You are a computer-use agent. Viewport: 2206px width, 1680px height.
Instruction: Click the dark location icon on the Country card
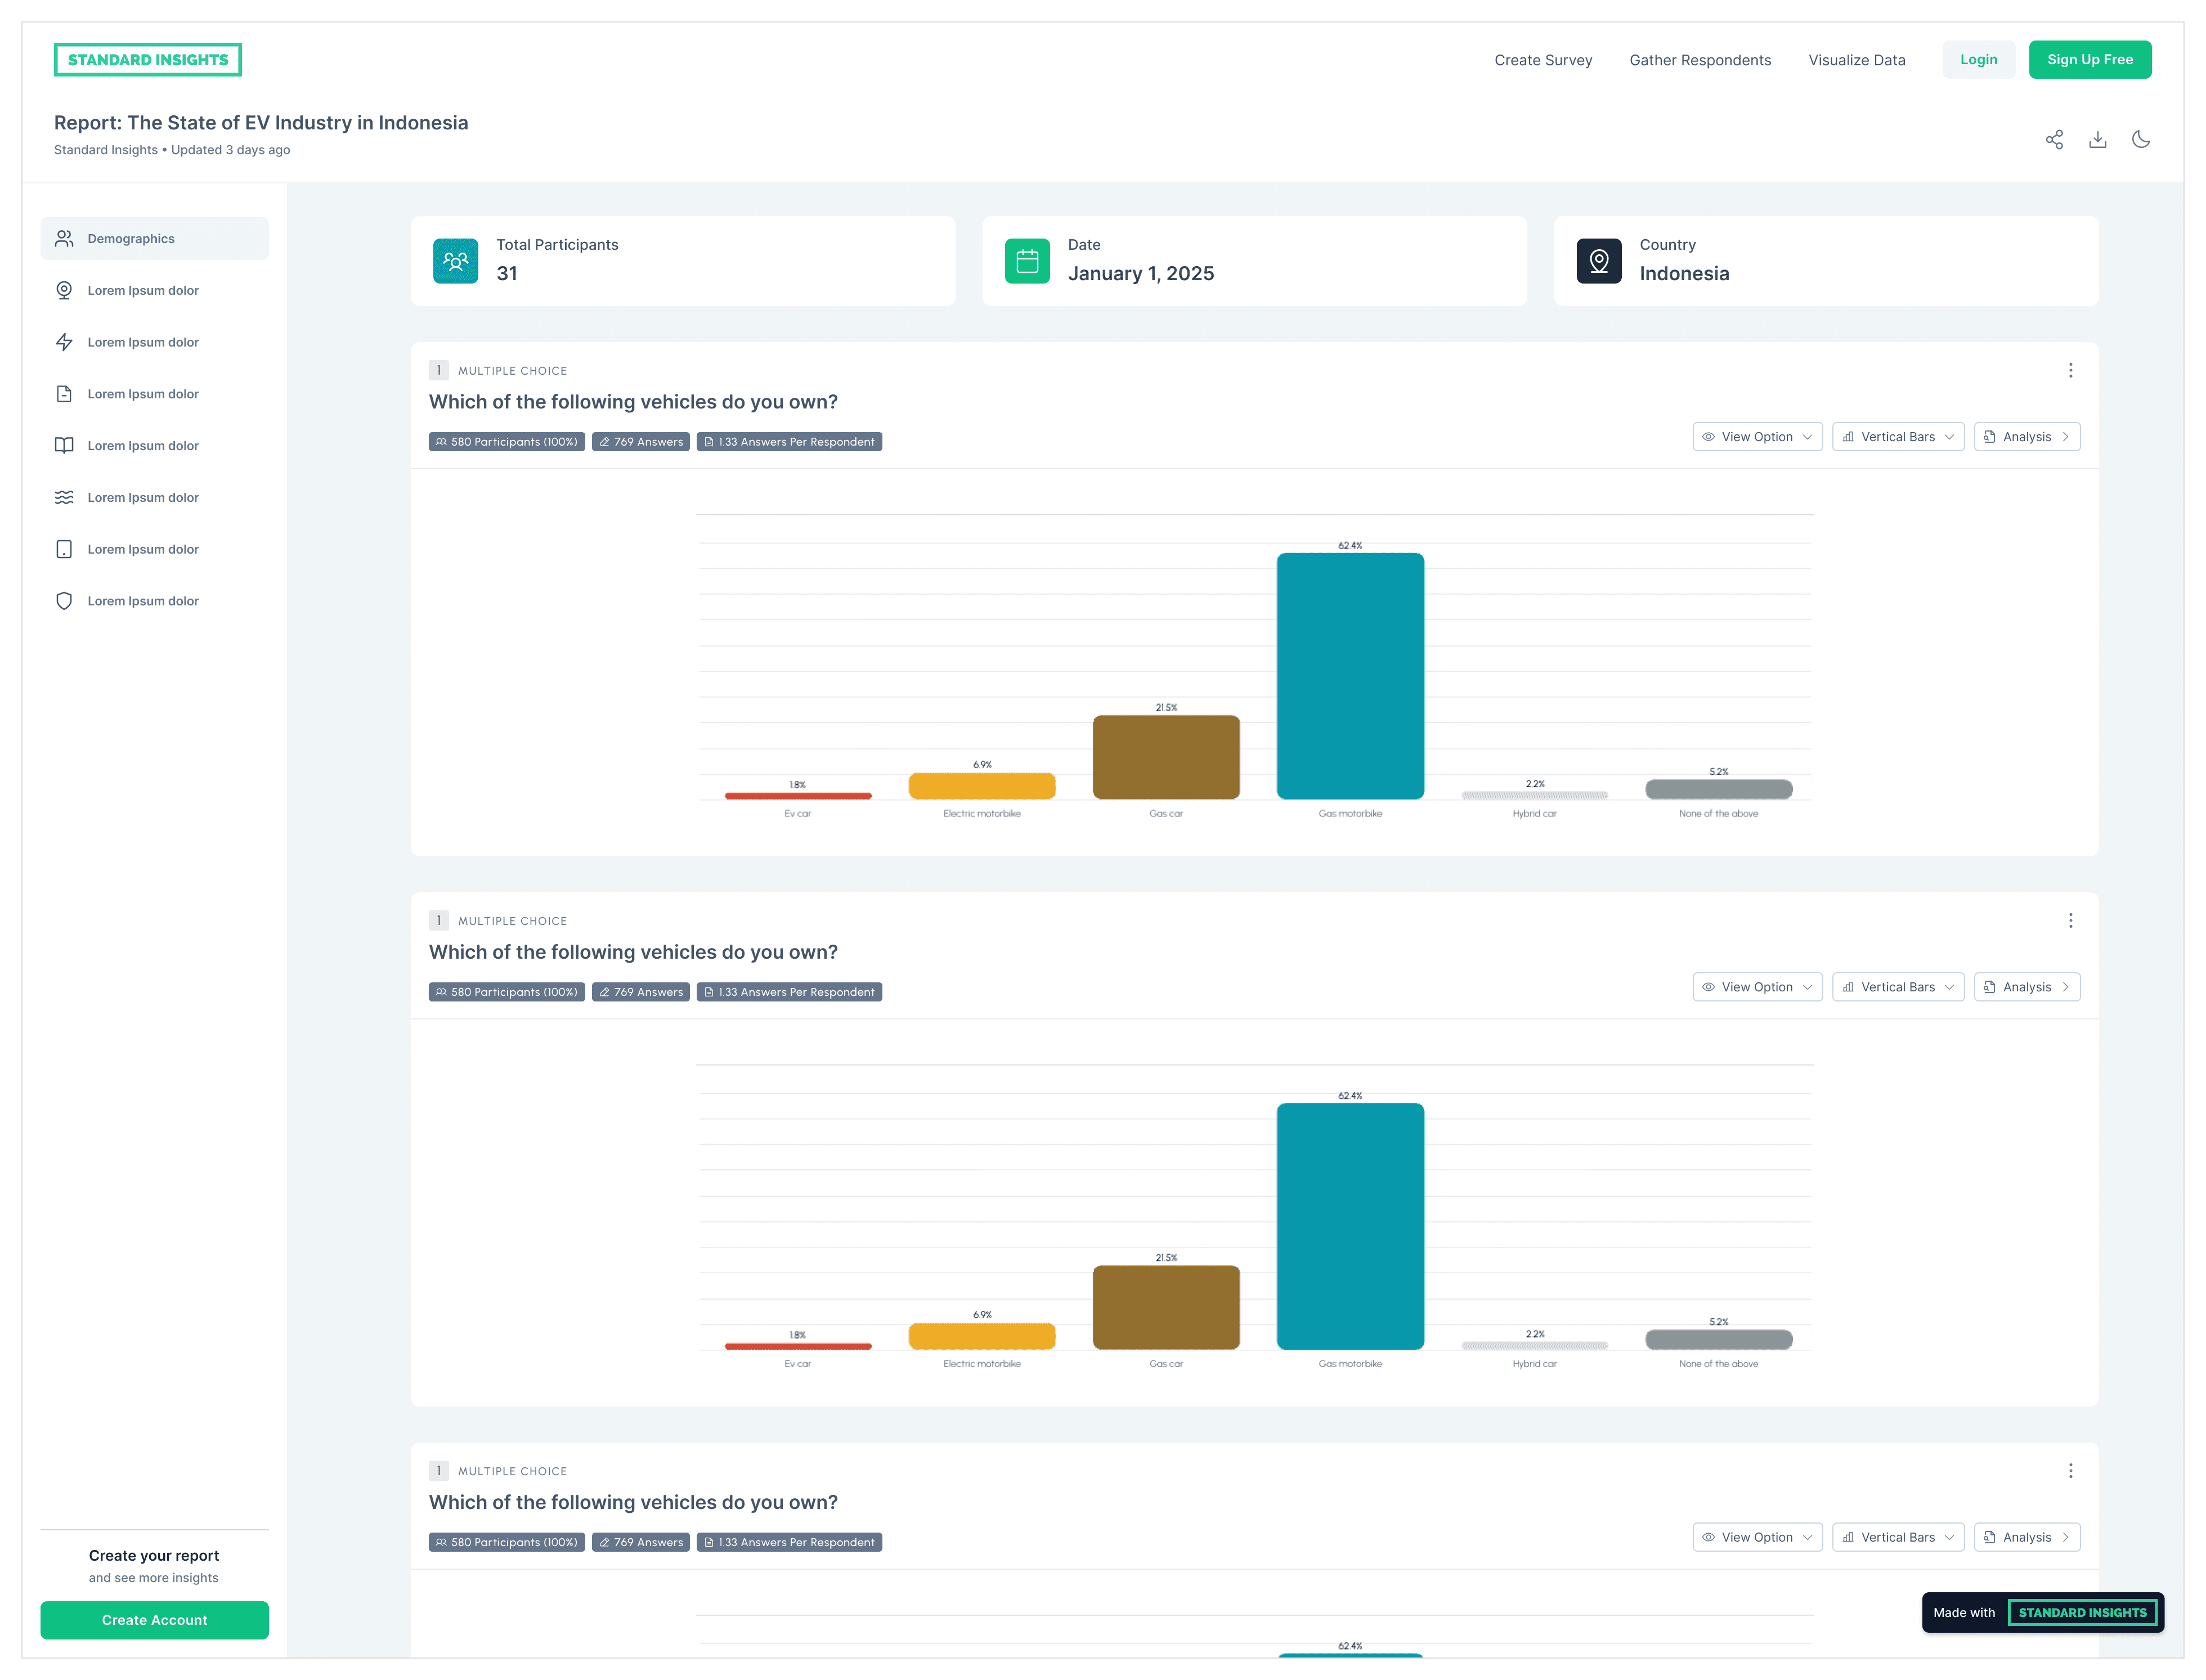1599,262
